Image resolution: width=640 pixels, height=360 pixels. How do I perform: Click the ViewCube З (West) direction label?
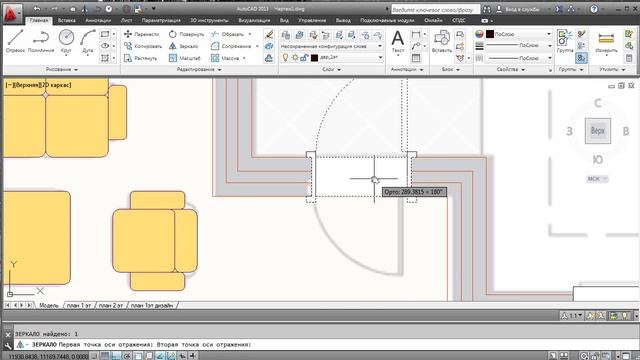[x=569, y=131]
